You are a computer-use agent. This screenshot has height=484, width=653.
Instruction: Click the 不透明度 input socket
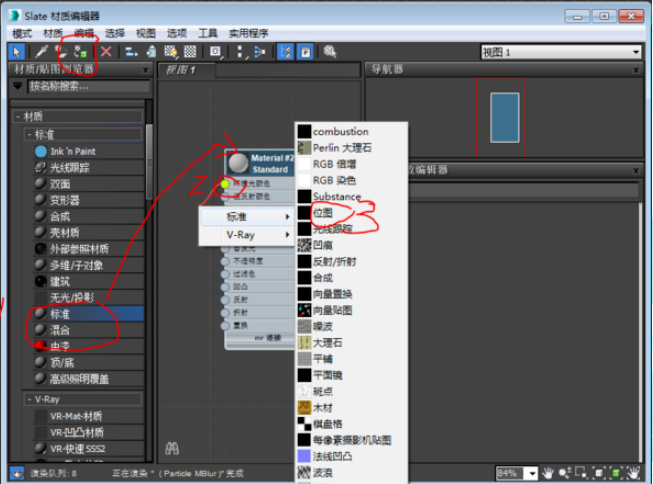(x=225, y=261)
